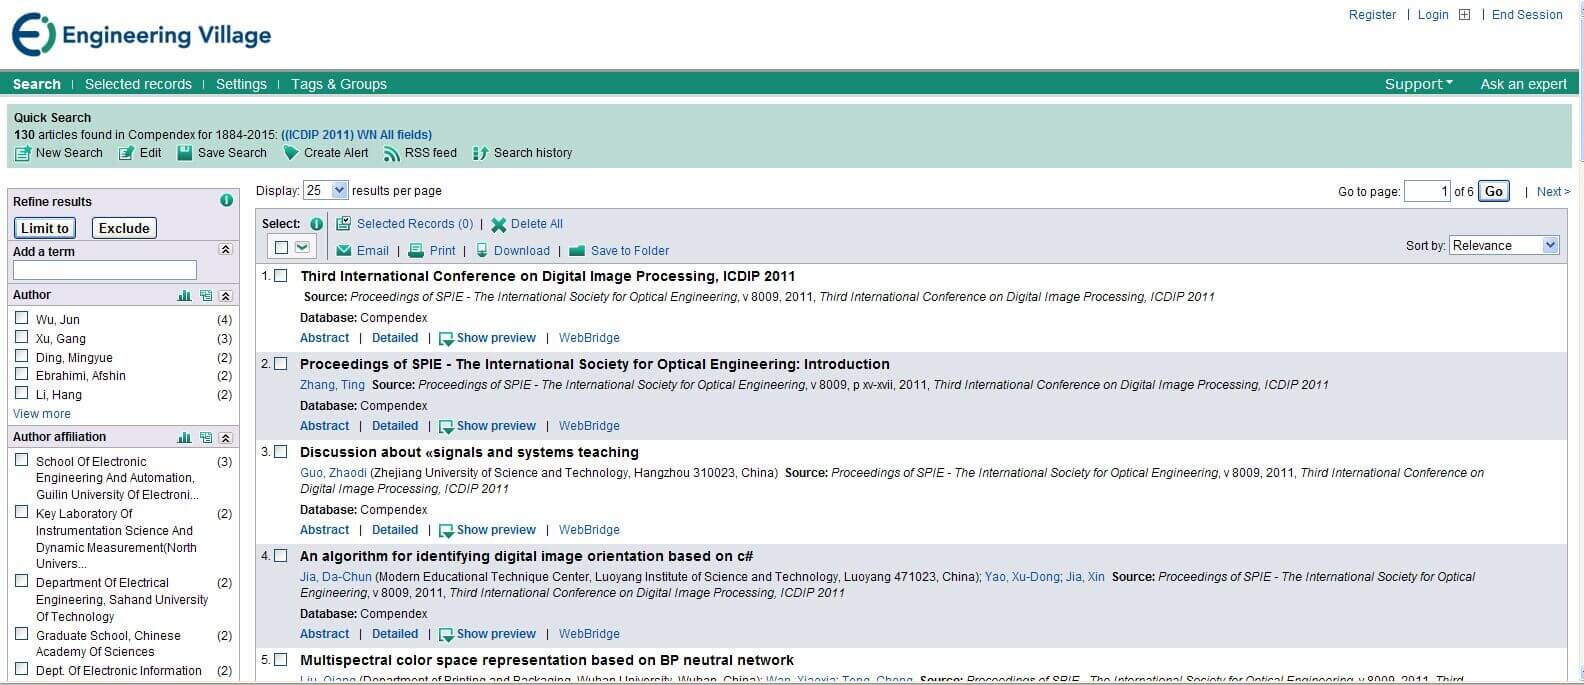This screenshot has height=685, width=1584.
Task: Click the Exclude button
Action: [124, 228]
